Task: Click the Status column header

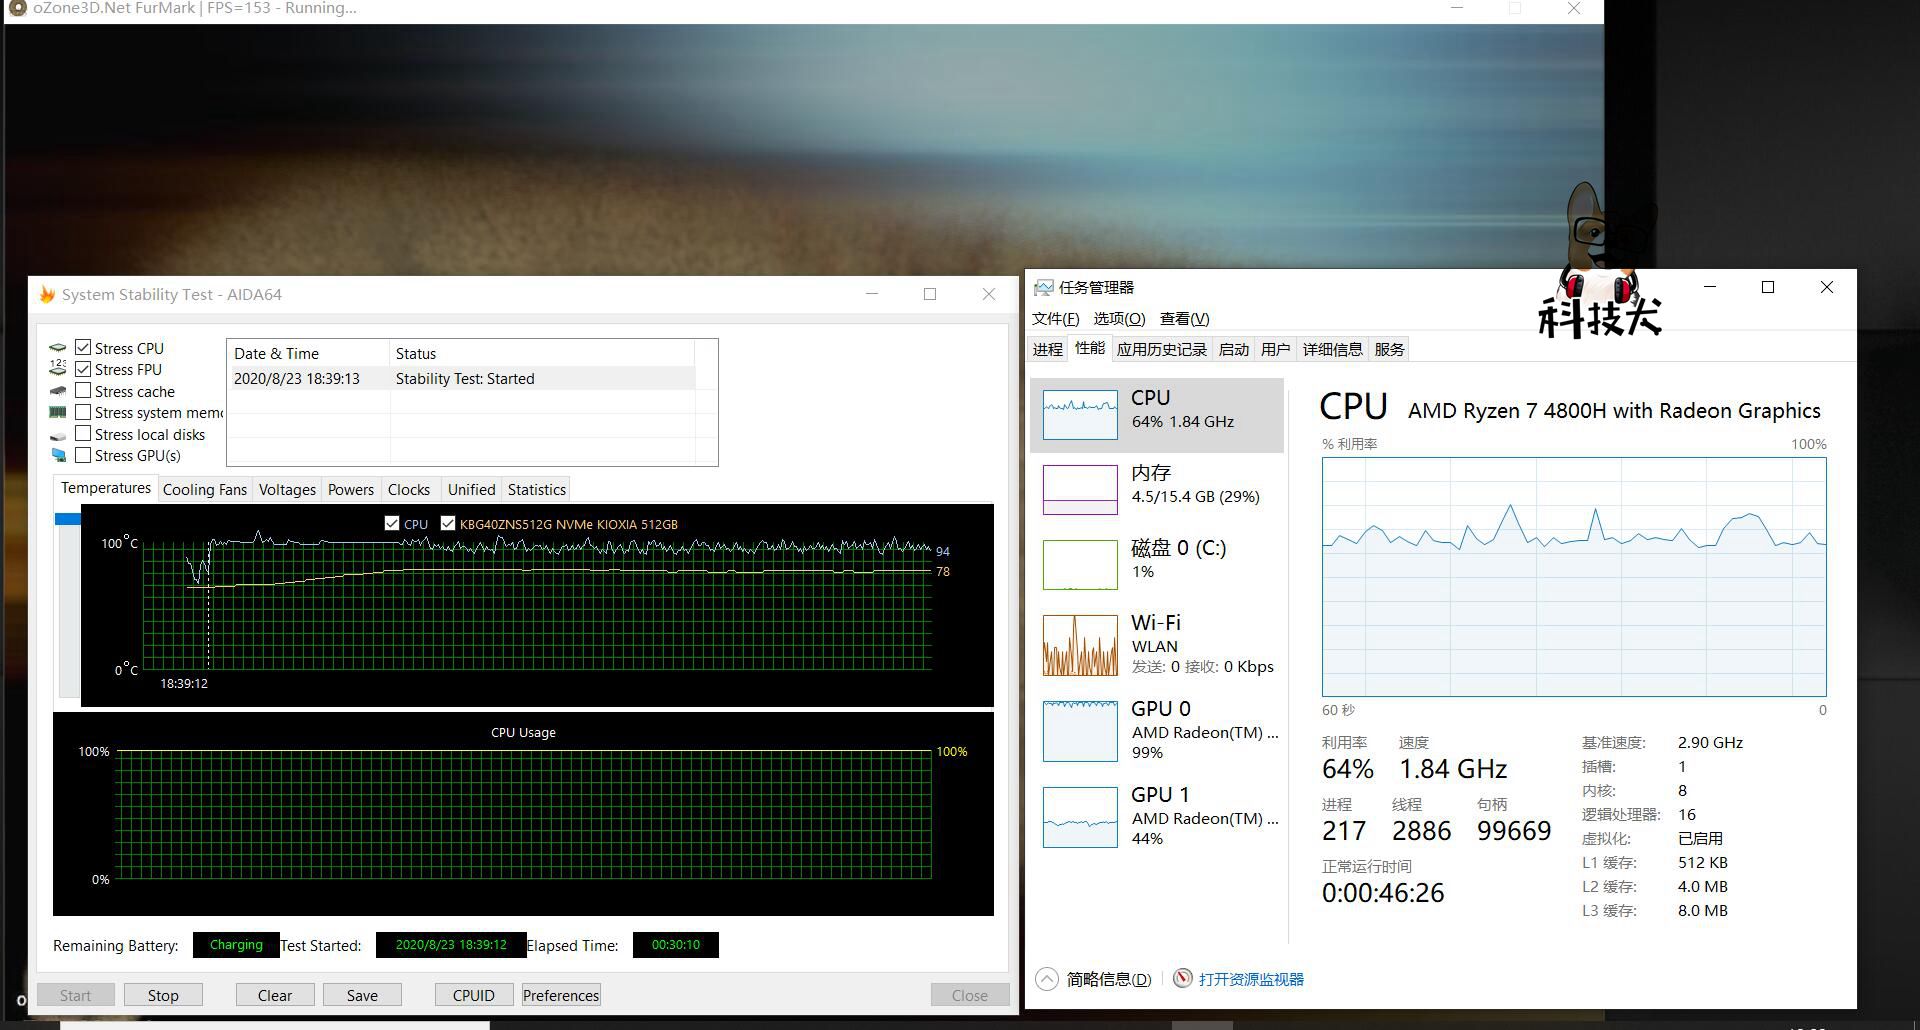Action: [x=542, y=353]
